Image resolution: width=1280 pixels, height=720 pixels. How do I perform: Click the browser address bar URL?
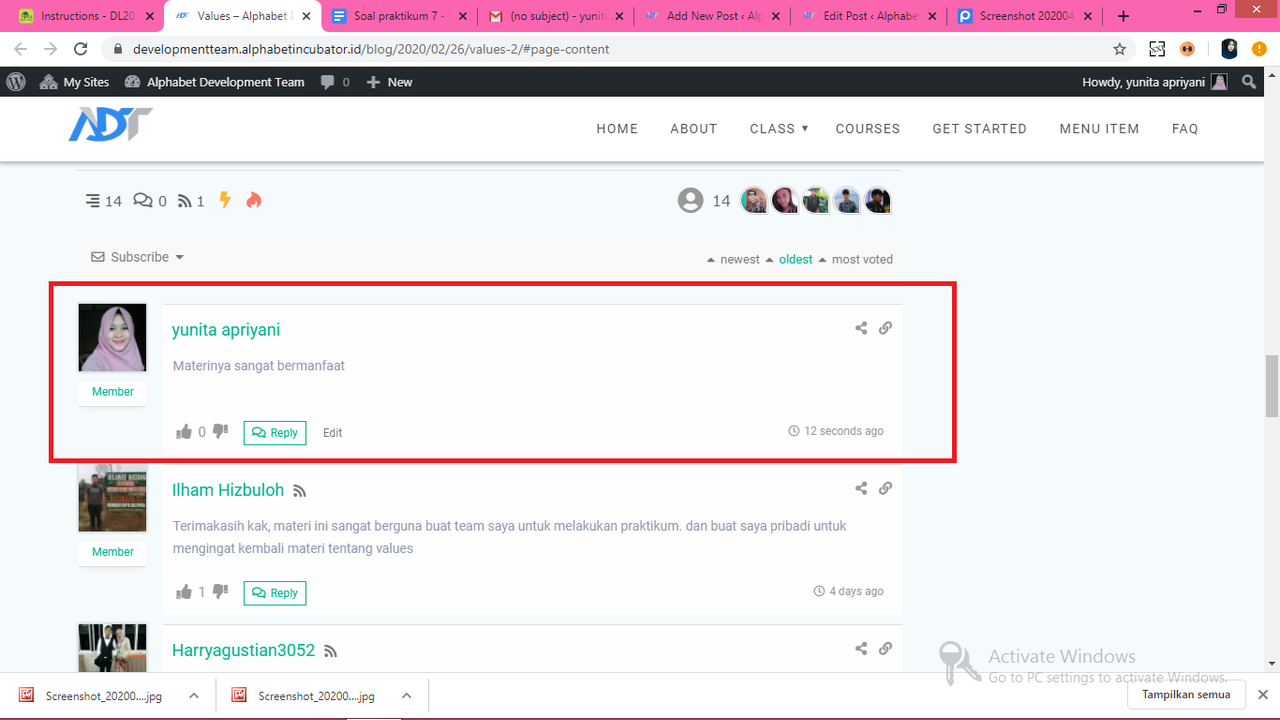tap(371, 49)
